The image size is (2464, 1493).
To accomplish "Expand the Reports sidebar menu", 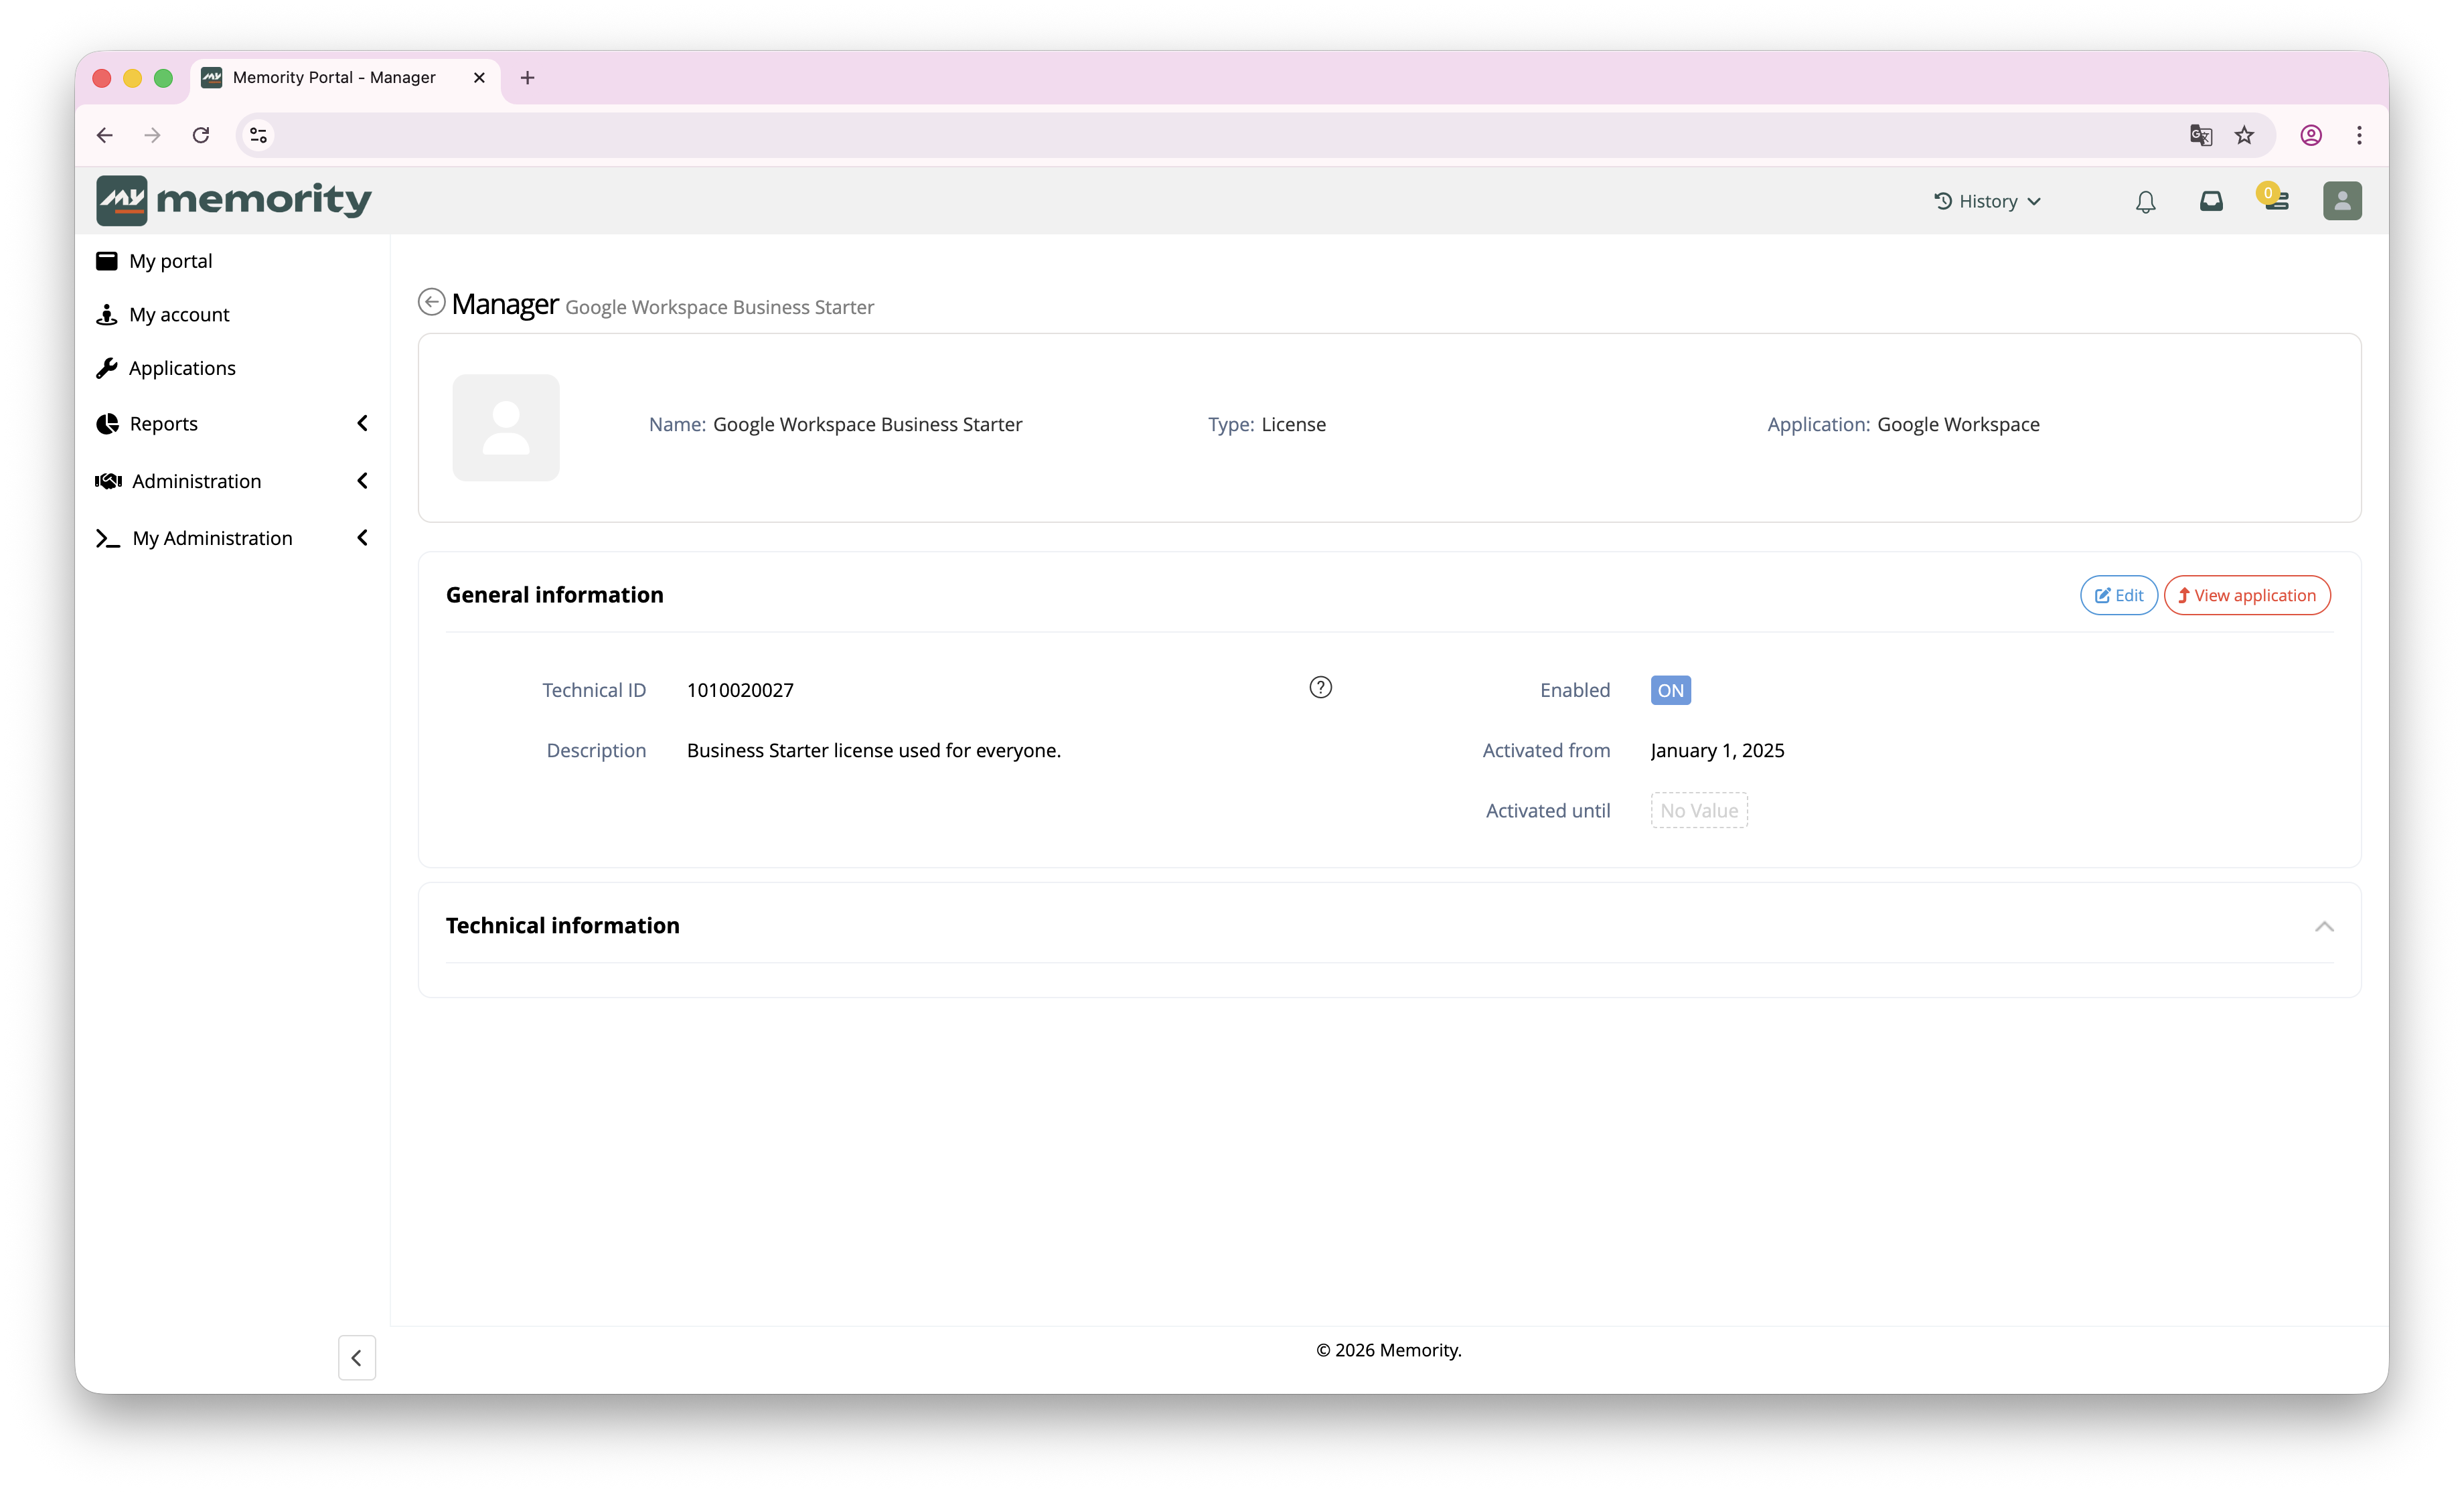I will [x=232, y=424].
